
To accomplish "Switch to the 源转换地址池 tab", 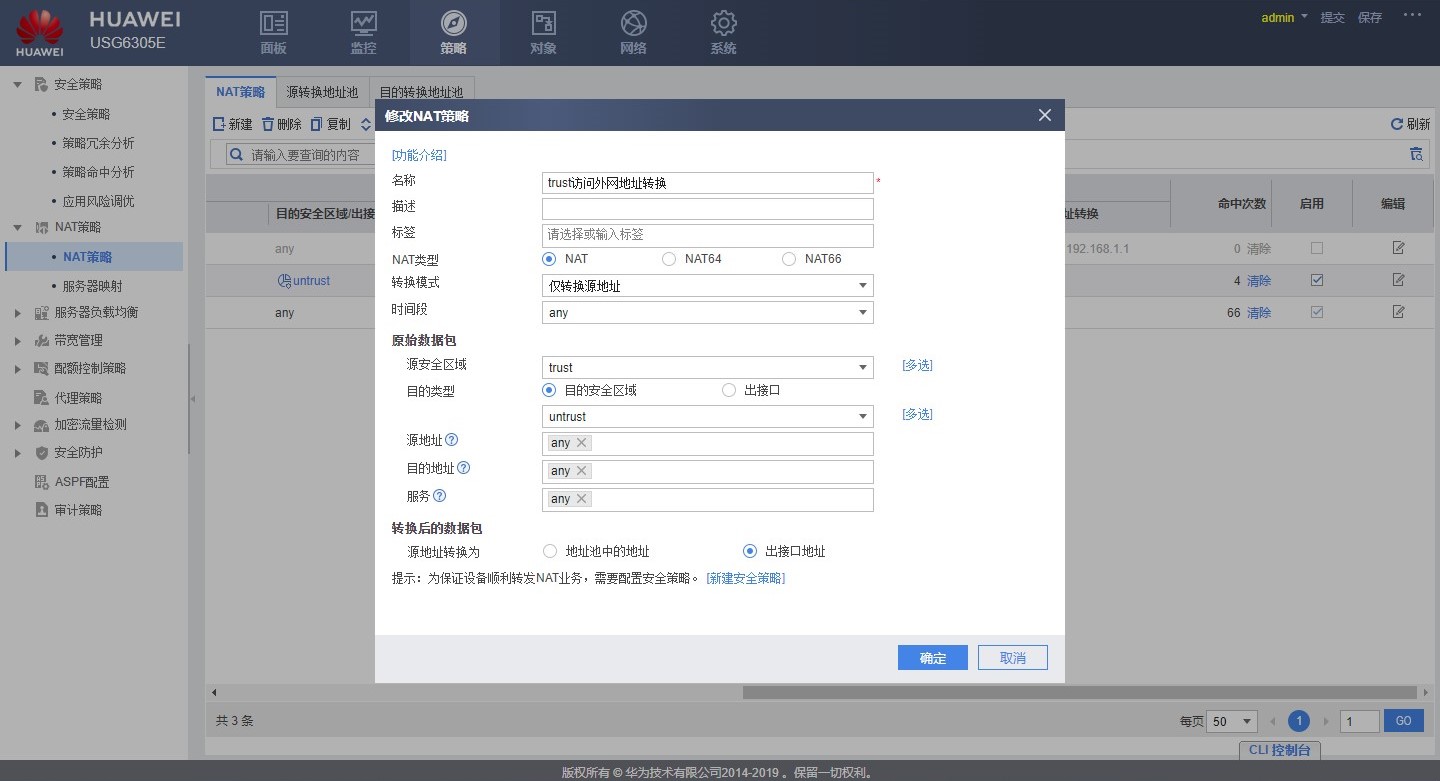I will pos(322,92).
